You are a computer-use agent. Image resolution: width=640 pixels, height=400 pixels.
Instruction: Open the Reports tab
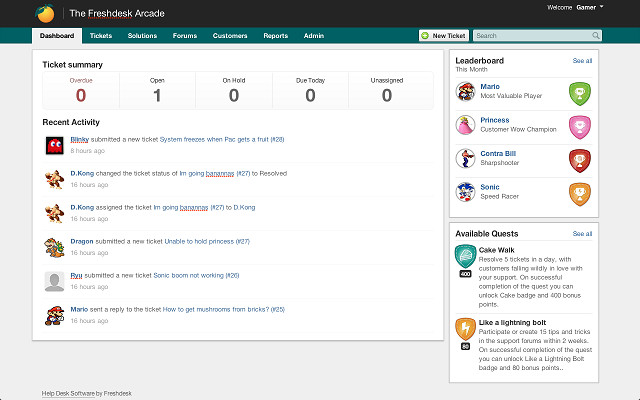[x=276, y=36]
